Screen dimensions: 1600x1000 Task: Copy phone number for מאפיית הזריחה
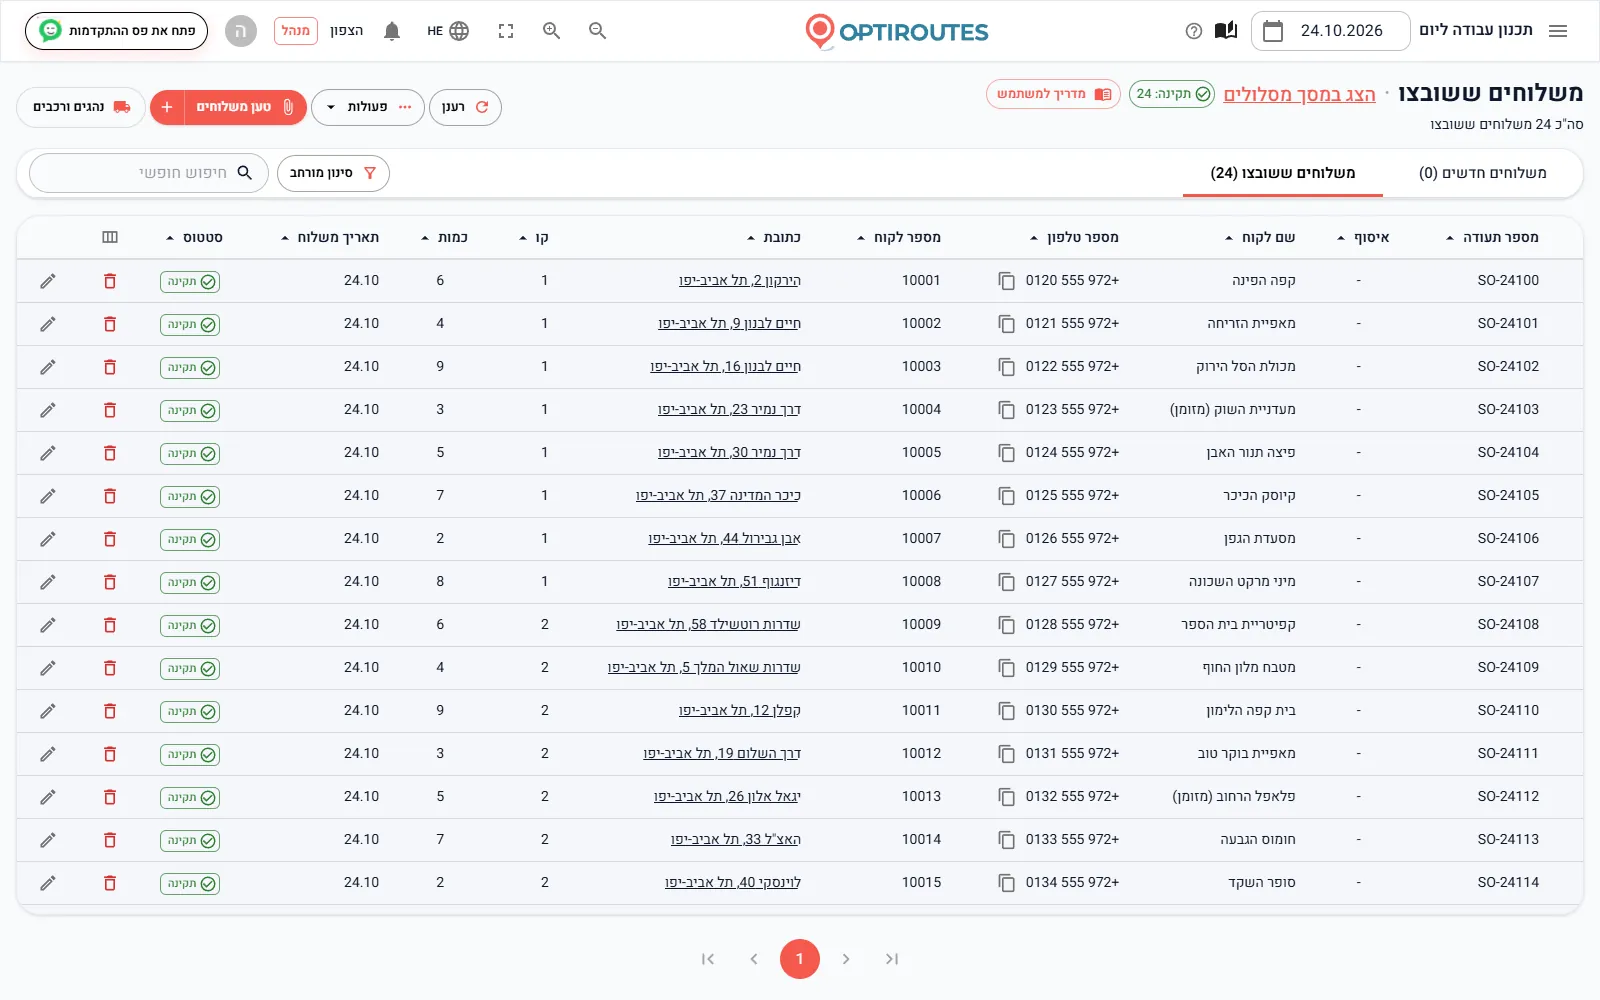(1006, 324)
